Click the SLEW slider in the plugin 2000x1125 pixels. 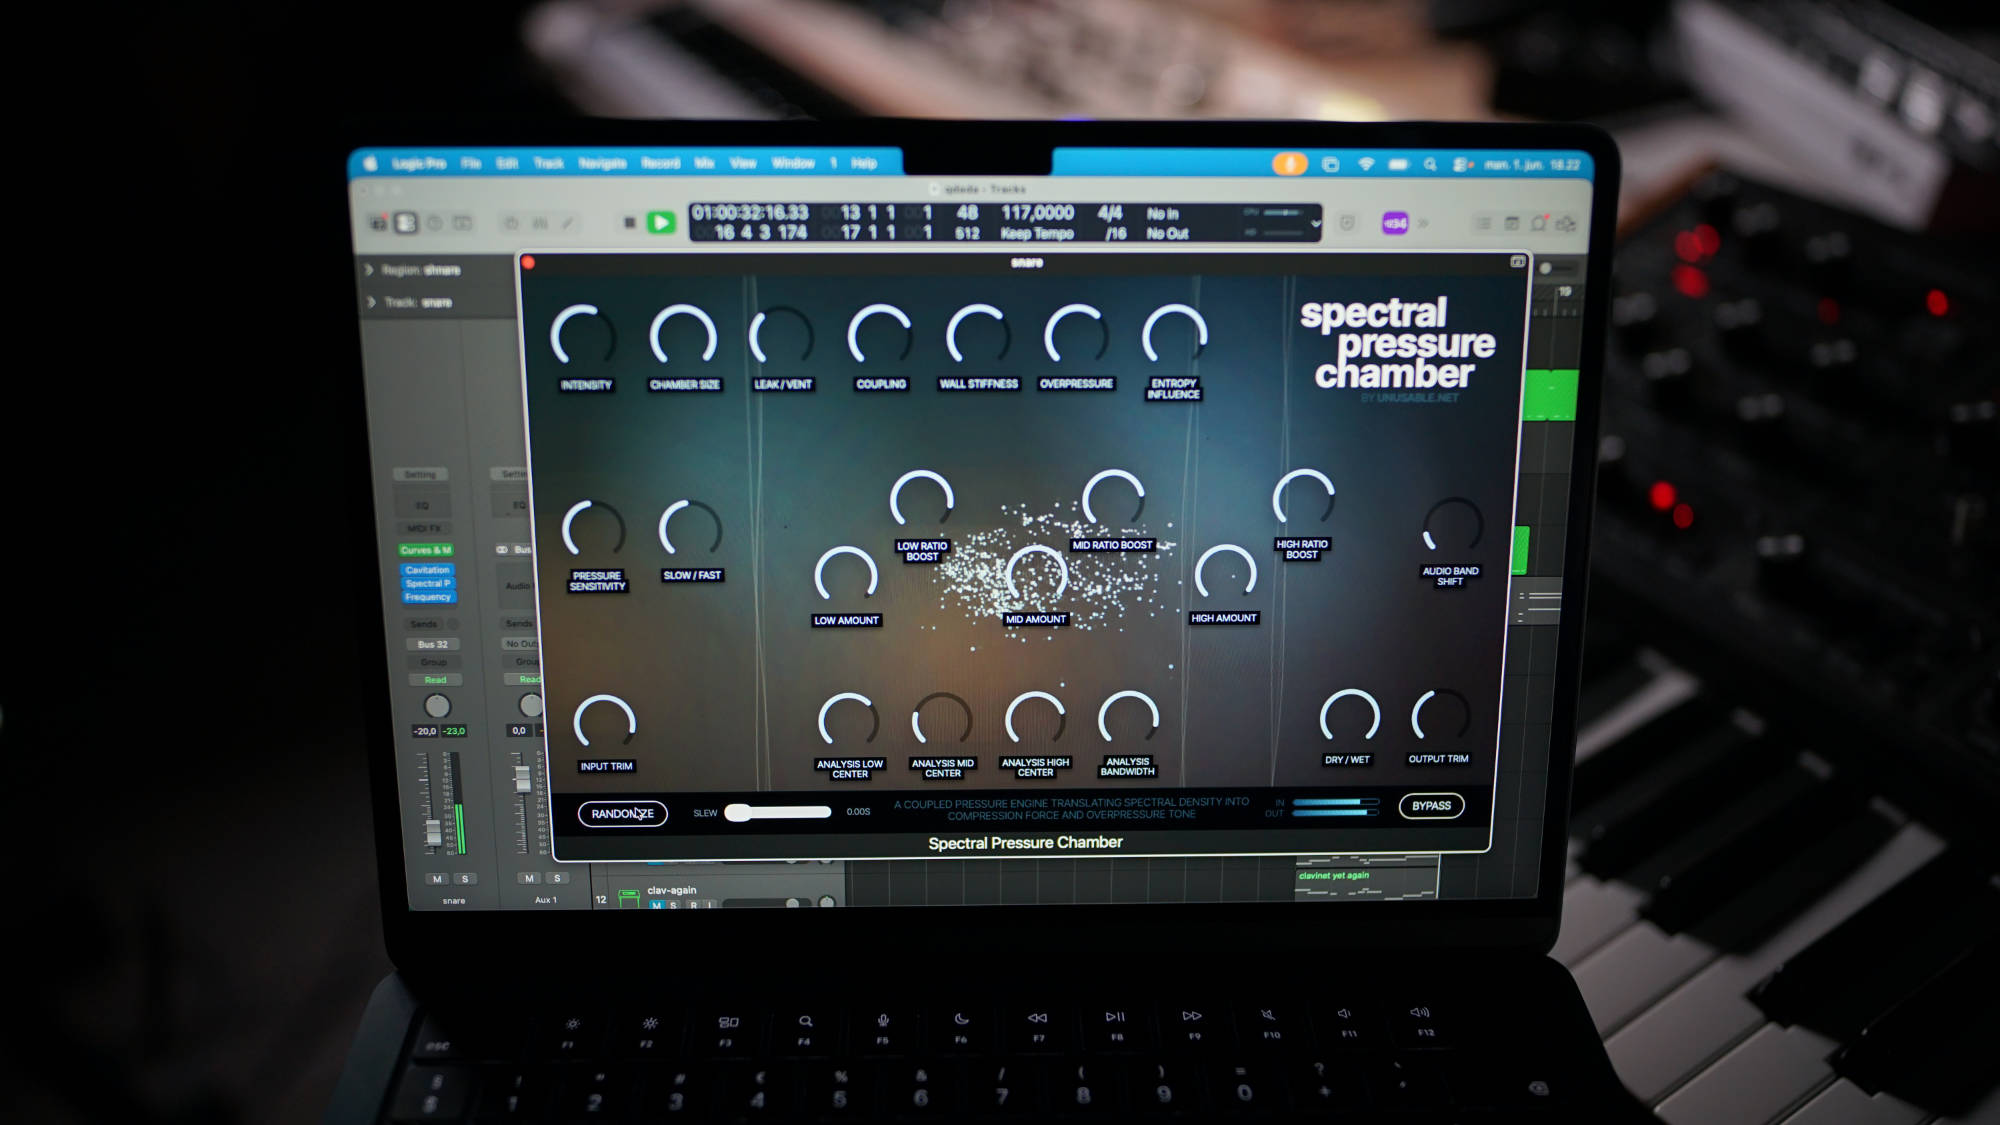click(x=778, y=812)
